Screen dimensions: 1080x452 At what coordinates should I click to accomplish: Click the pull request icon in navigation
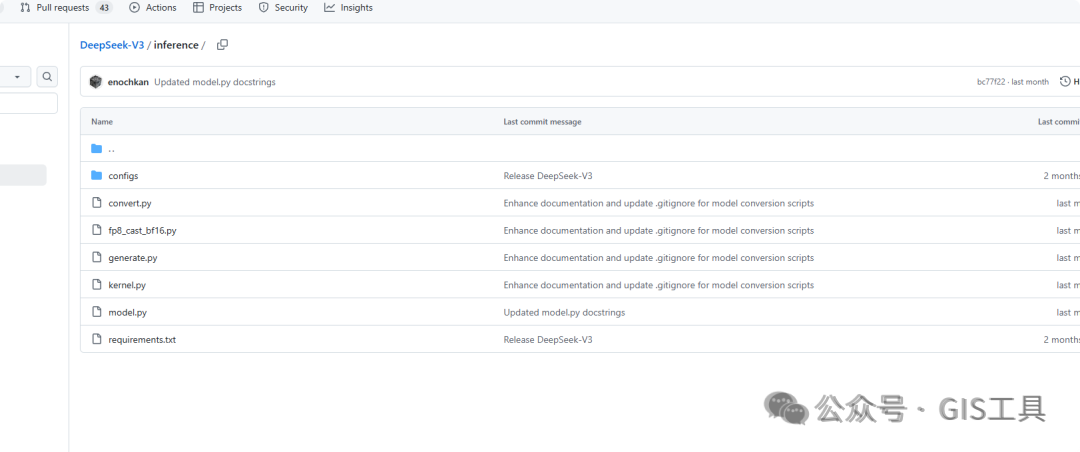tap(25, 8)
